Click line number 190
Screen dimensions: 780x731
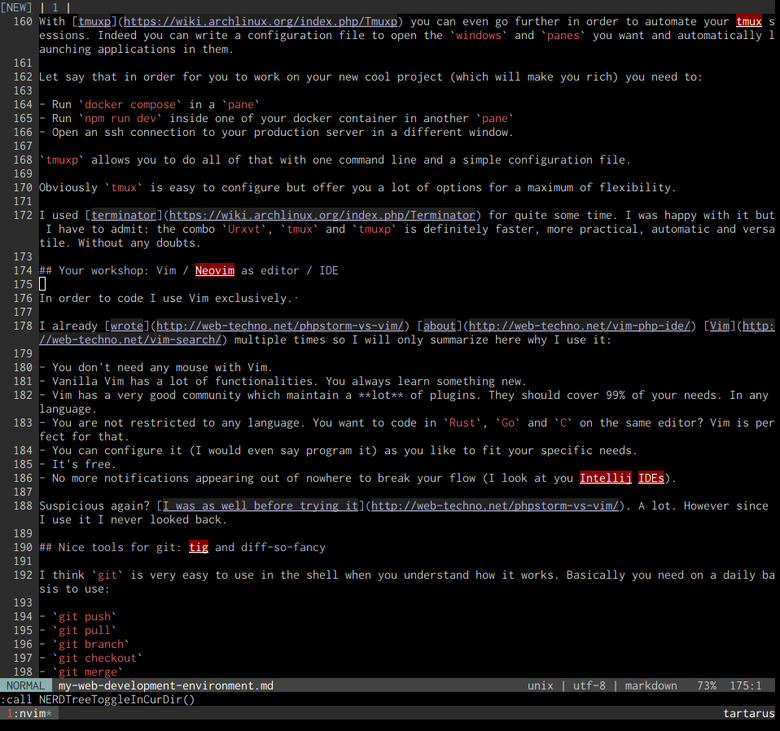click(22, 547)
